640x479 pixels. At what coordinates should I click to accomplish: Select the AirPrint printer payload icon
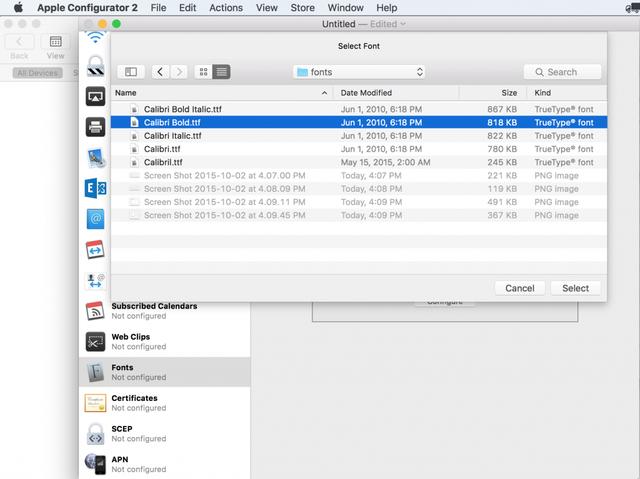click(95, 127)
